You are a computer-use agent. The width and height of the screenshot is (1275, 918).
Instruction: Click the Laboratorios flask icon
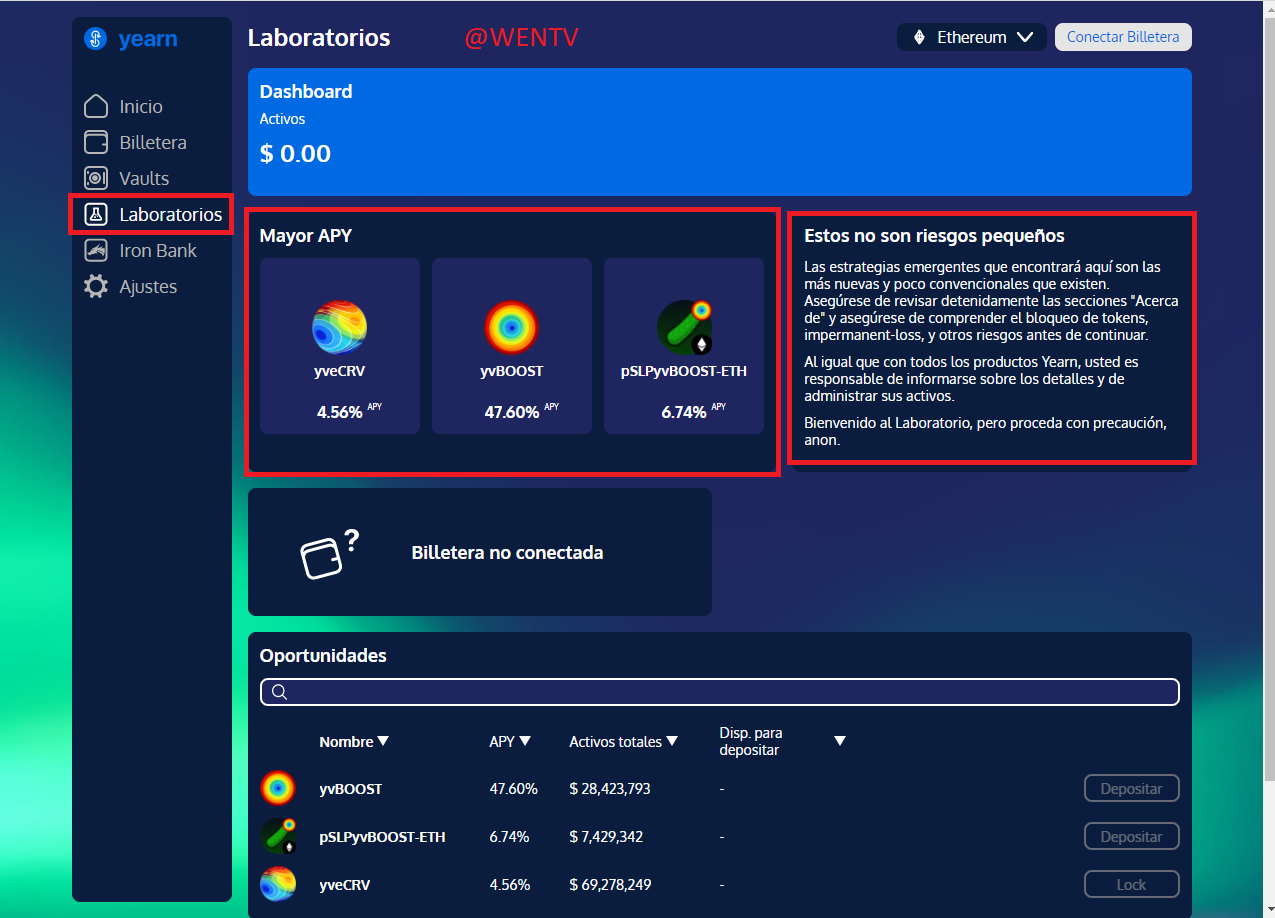click(x=96, y=214)
